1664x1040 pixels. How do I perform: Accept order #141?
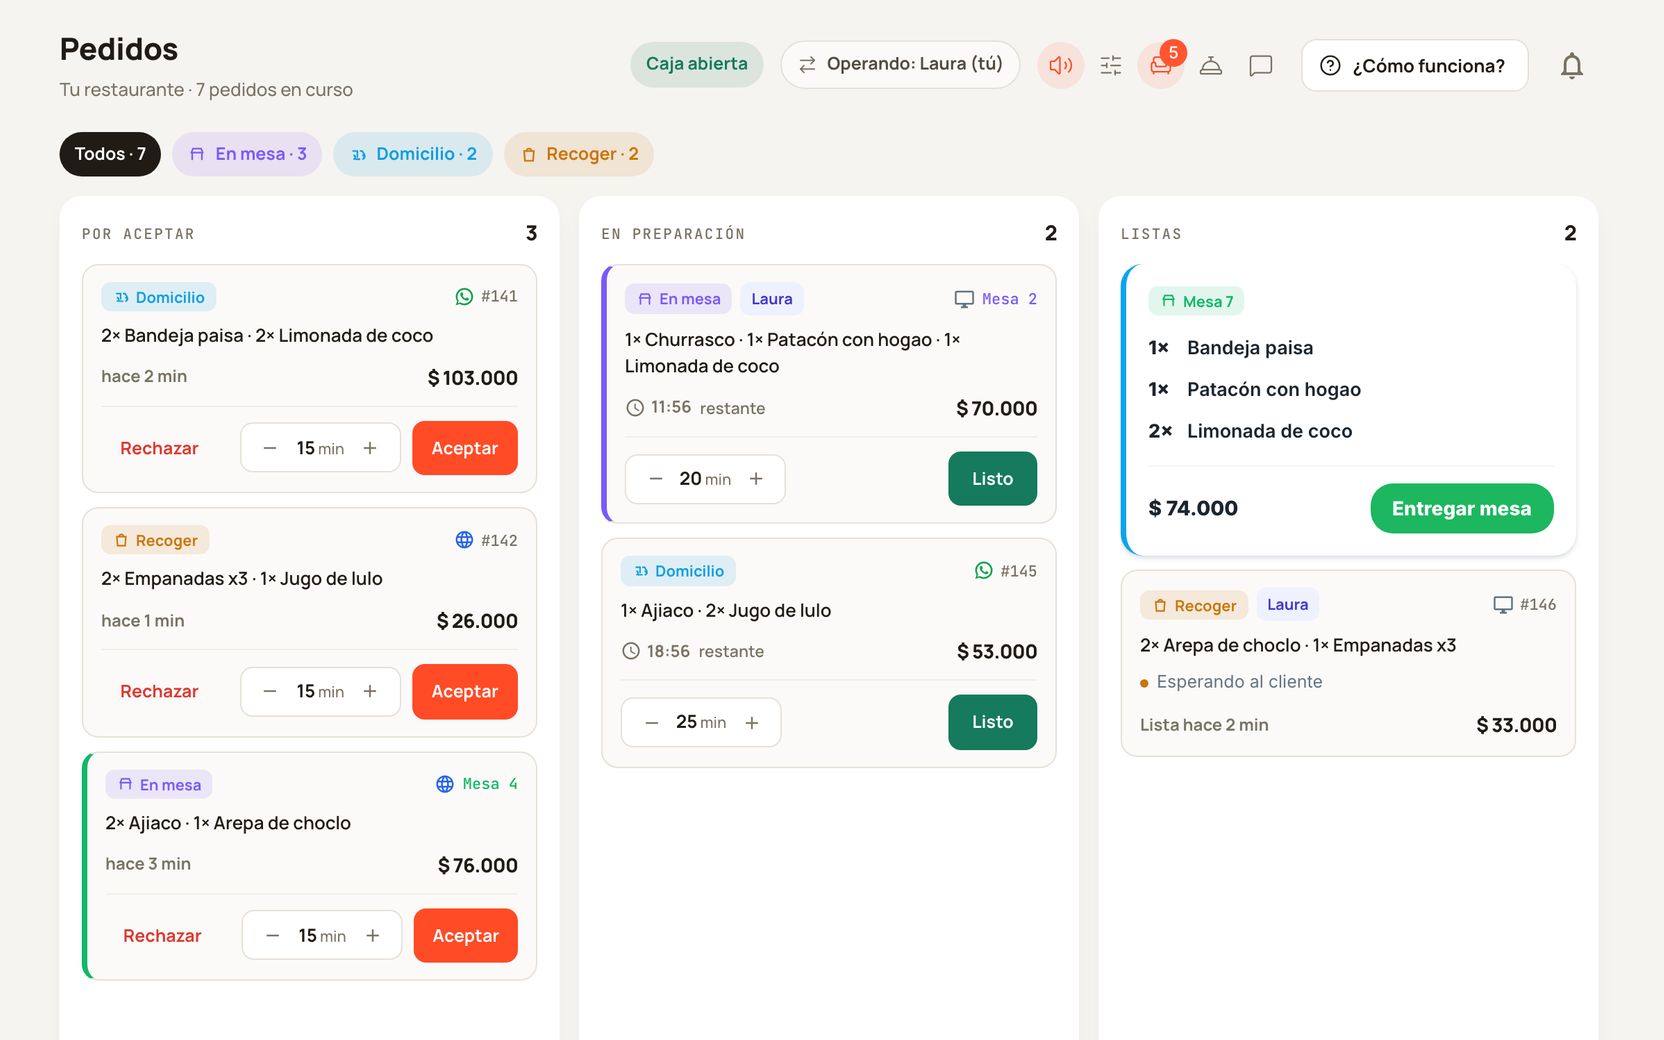coord(465,448)
